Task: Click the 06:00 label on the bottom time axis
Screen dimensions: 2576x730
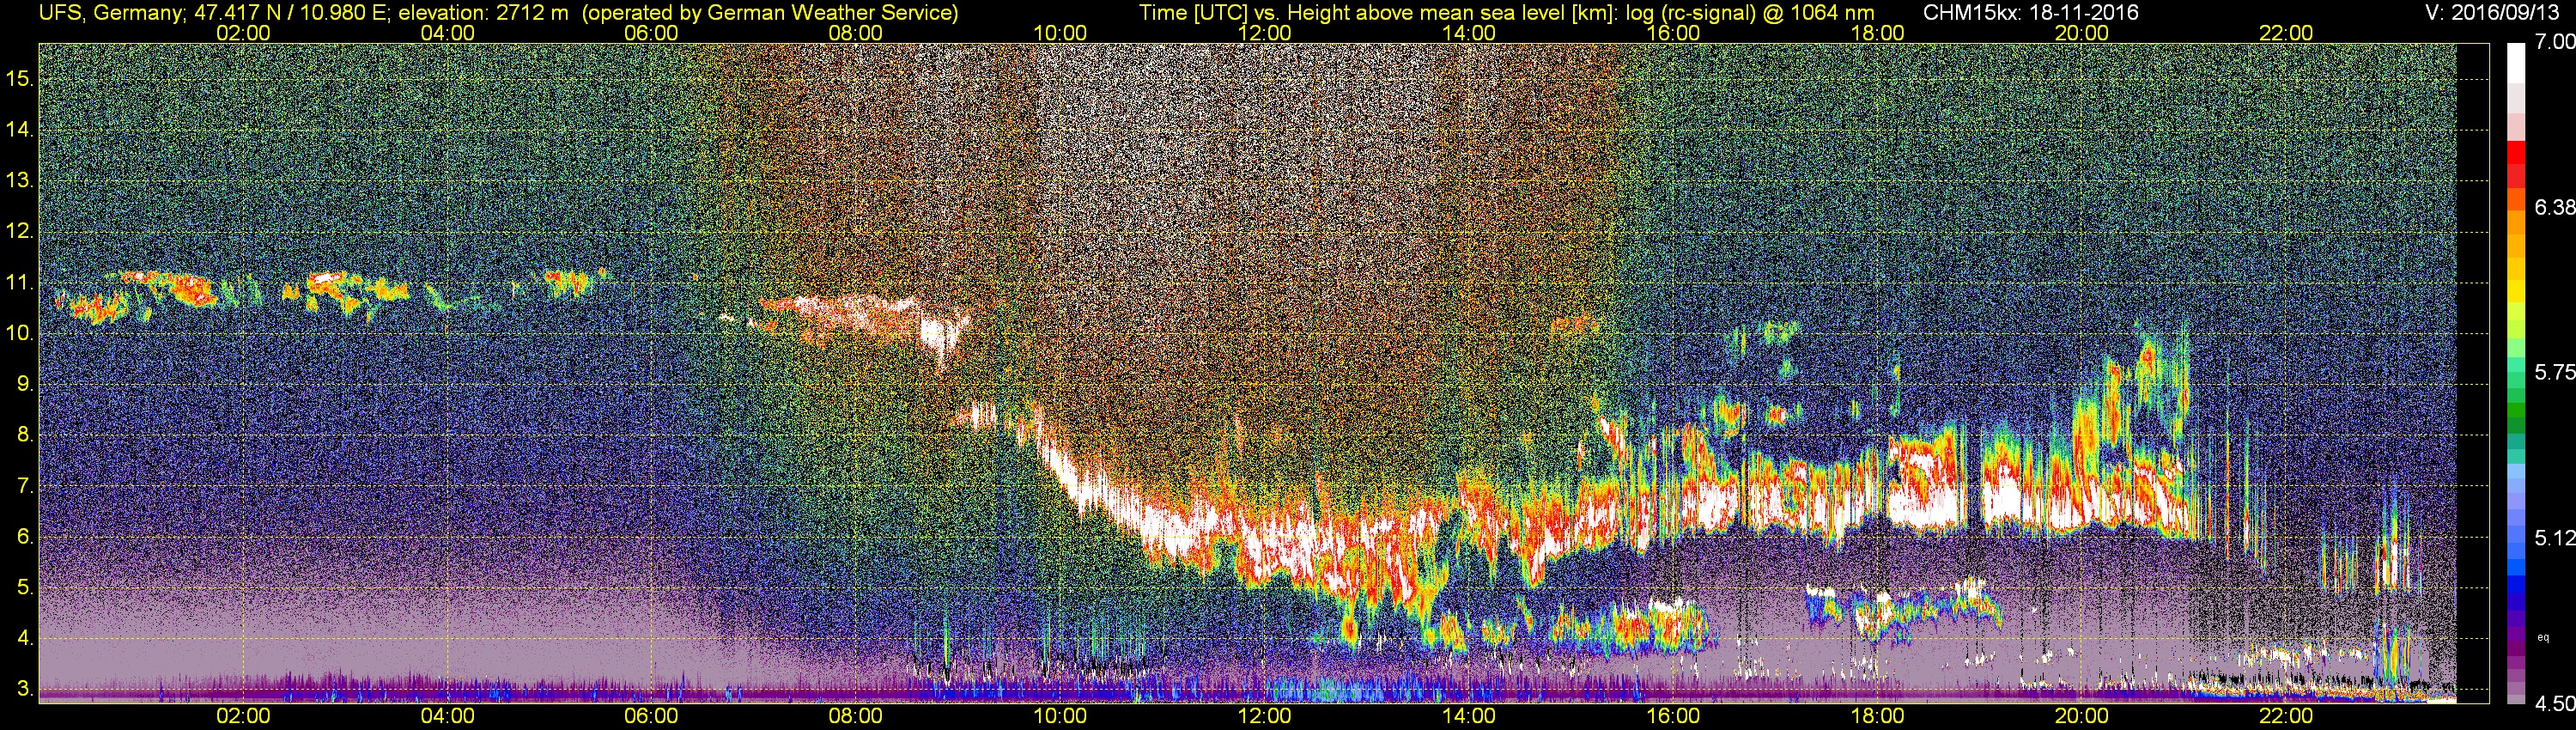Action: [x=651, y=716]
